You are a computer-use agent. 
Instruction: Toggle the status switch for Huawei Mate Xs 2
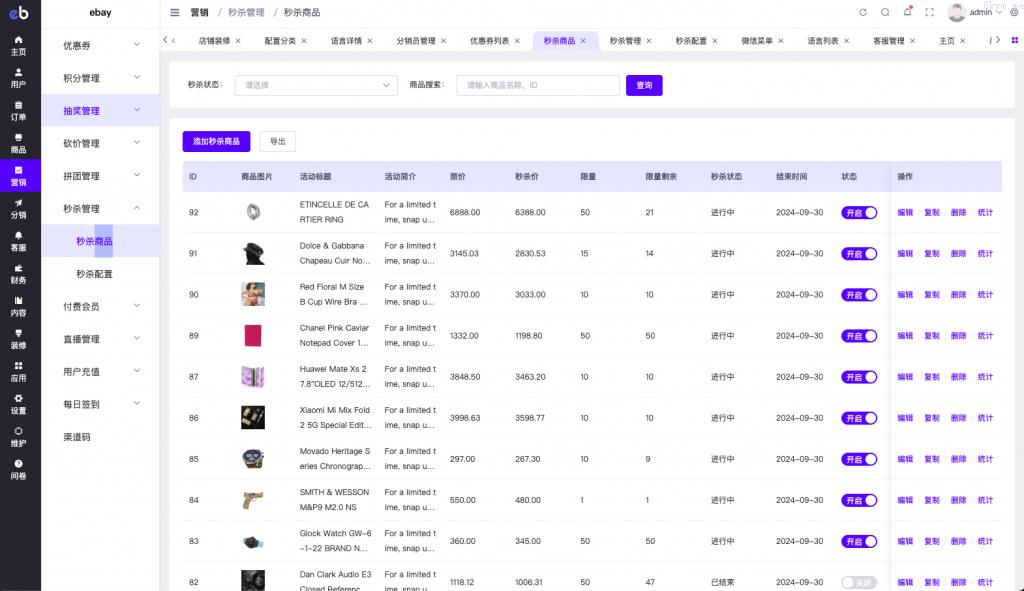coord(859,377)
